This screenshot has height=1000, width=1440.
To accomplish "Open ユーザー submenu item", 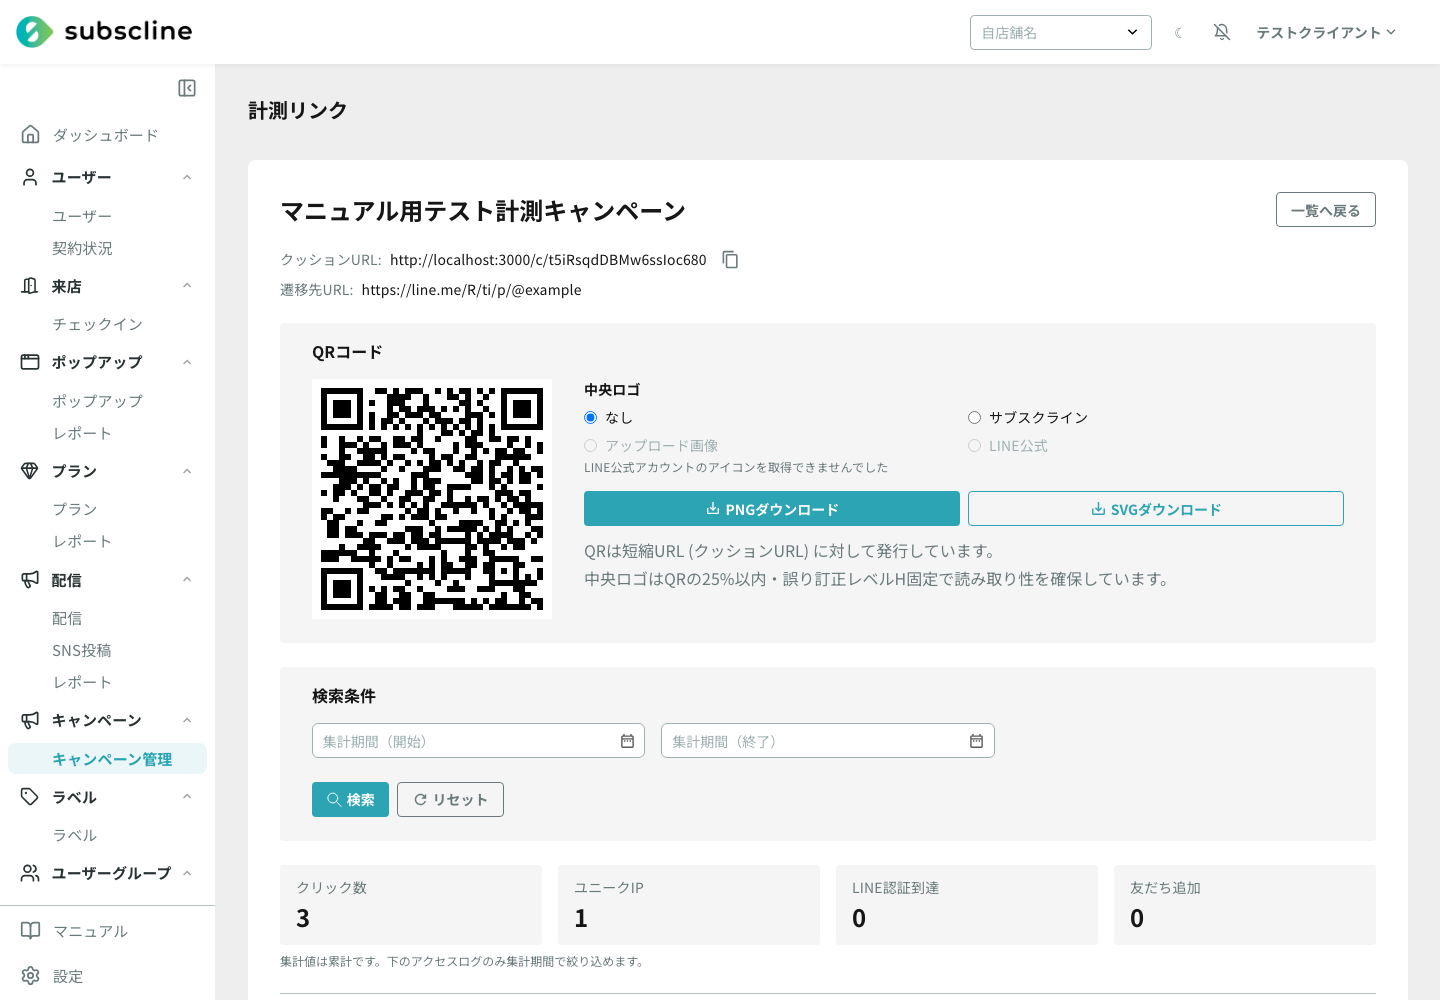I will [82, 216].
